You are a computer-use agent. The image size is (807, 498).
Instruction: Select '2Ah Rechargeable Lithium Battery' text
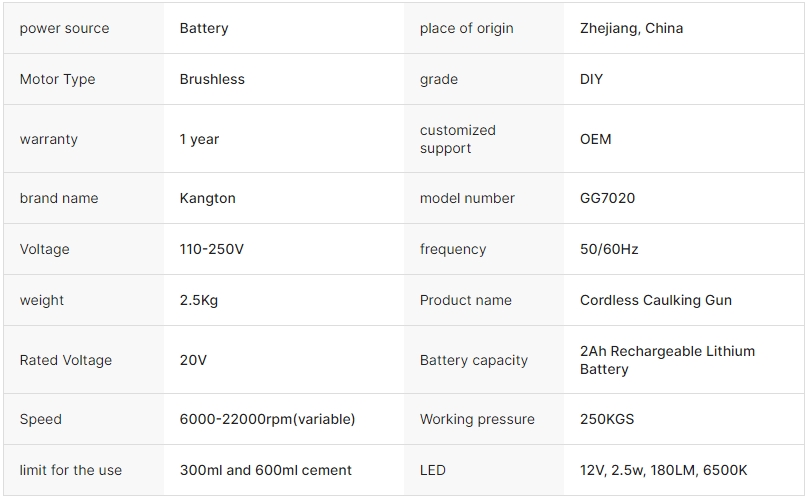[667, 360]
